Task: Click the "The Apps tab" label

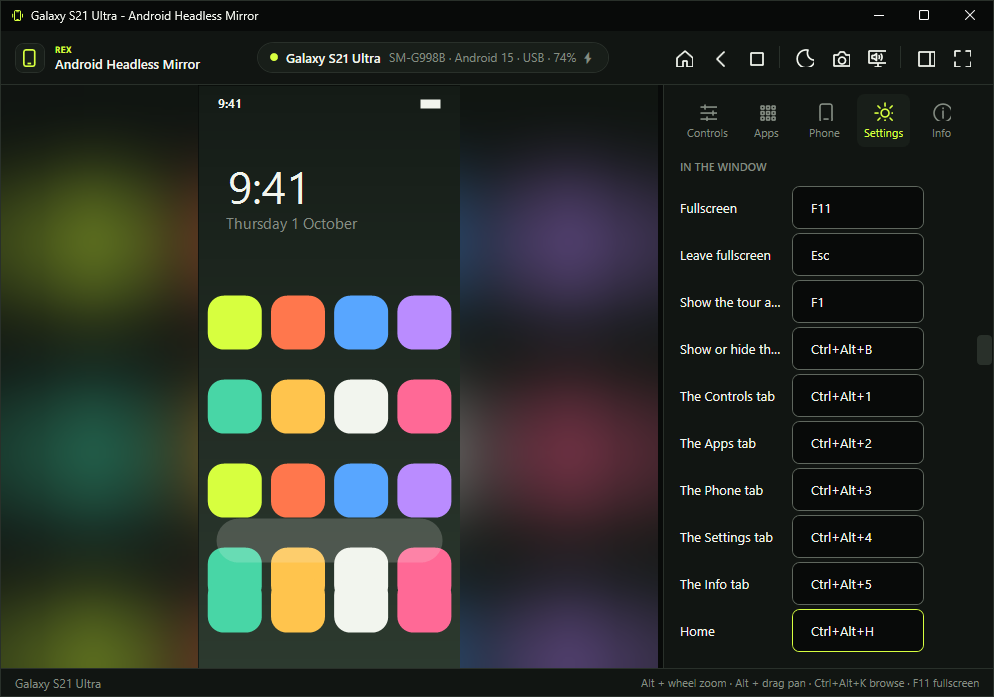Action: 718,443
